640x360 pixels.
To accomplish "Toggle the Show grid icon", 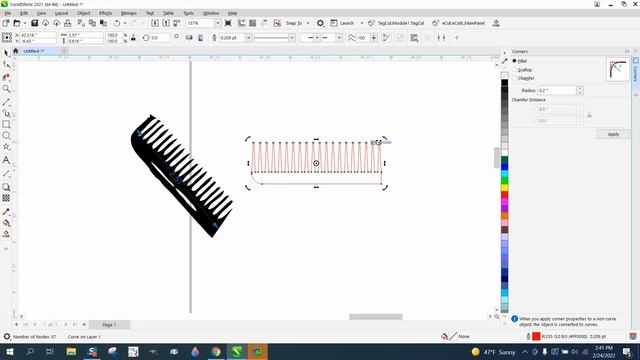I will click(x=253, y=23).
